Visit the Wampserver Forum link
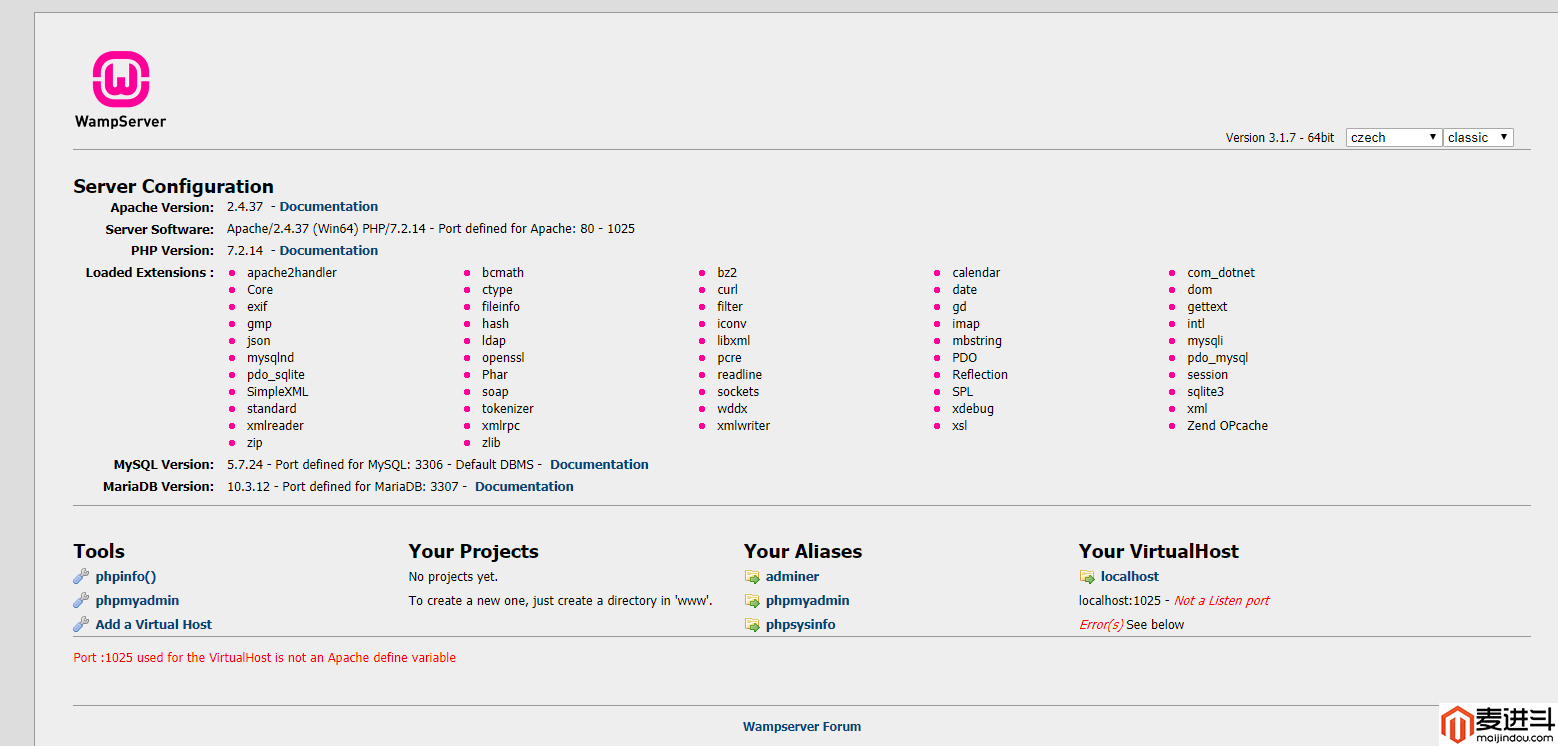Image resolution: width=1558 pixels, height=746 pixels. (802, 727)
